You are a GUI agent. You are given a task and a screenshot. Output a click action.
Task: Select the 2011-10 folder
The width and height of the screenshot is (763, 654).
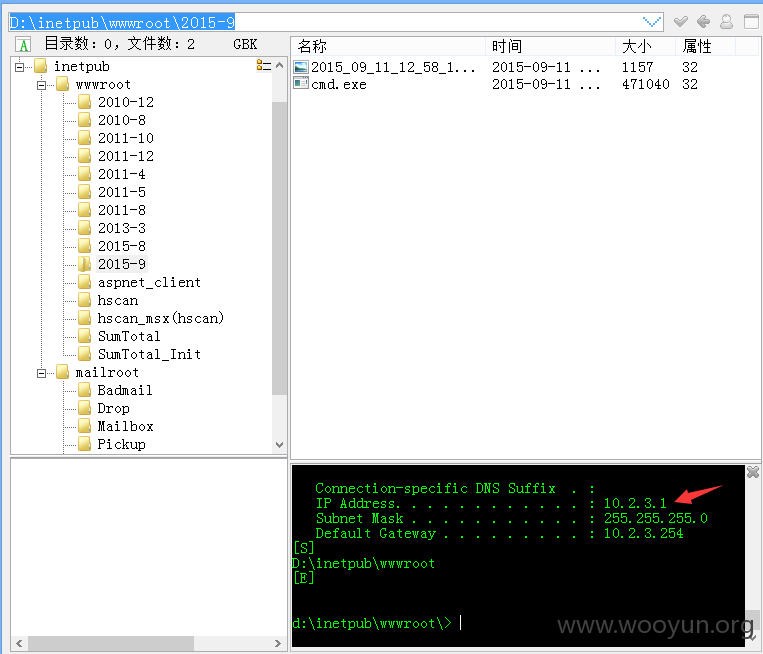(126, 138)
